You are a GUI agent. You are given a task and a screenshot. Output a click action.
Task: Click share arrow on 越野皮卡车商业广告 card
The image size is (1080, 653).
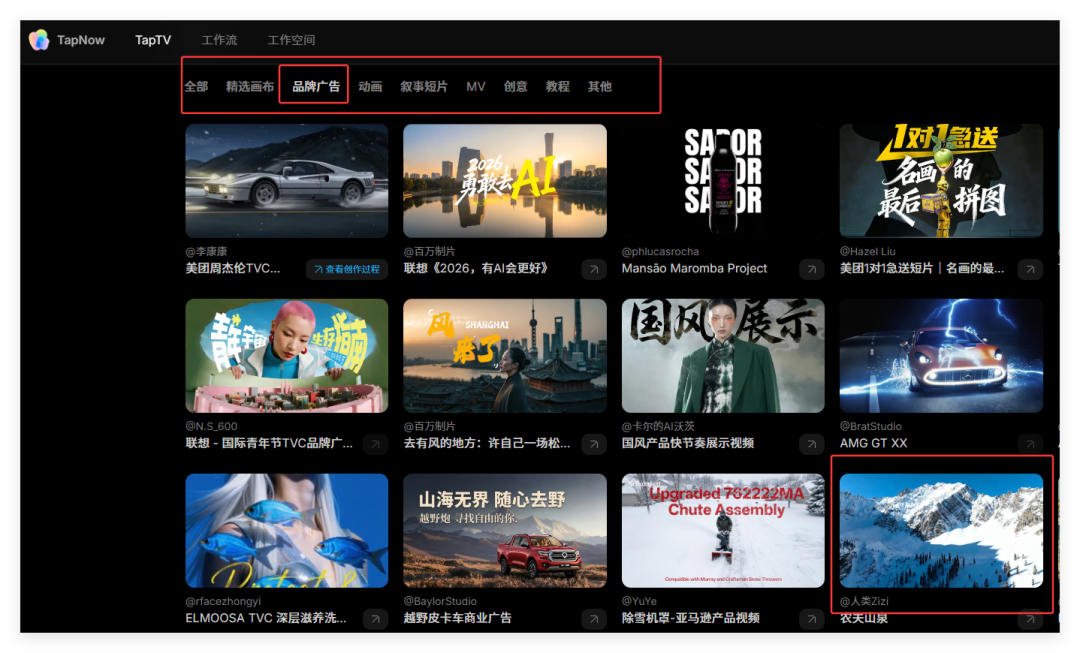tap(593, 619)
